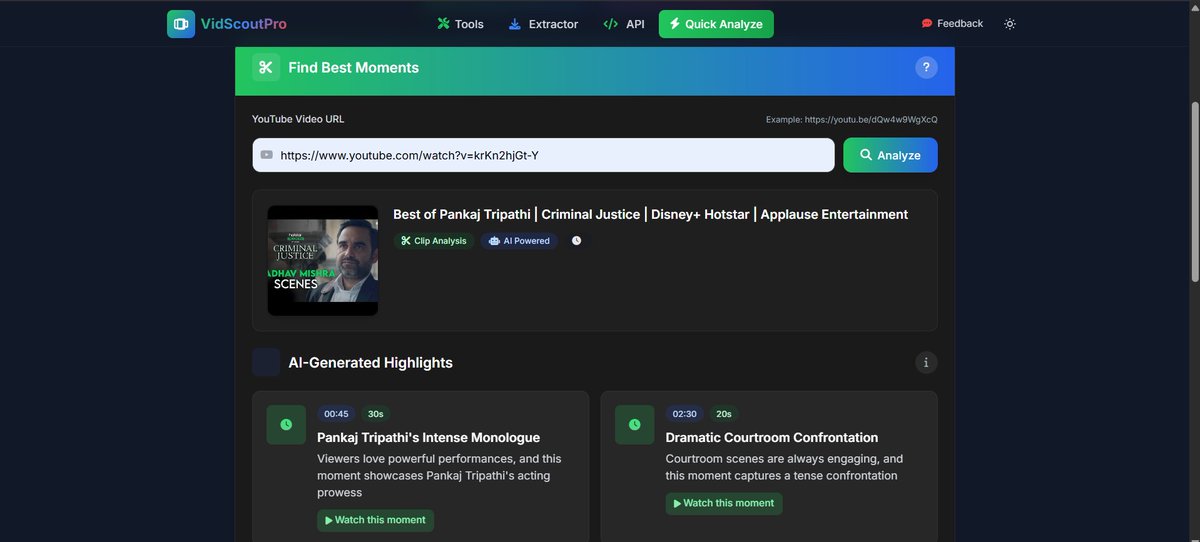This screenshot has height=542, width=1200.
Task: Click the example URL text youtu.be/dQw4w9WgXcQ
Action: coord(871,120)
